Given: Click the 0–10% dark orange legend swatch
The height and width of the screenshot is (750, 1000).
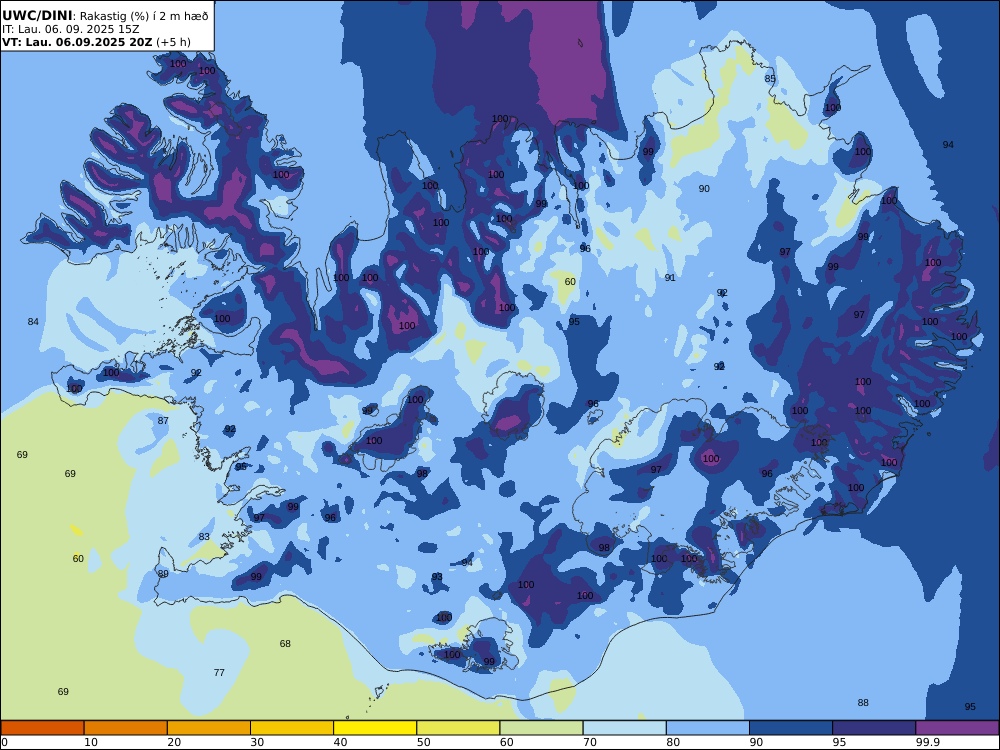Looking at the screenshot, I should coord(42,728).
